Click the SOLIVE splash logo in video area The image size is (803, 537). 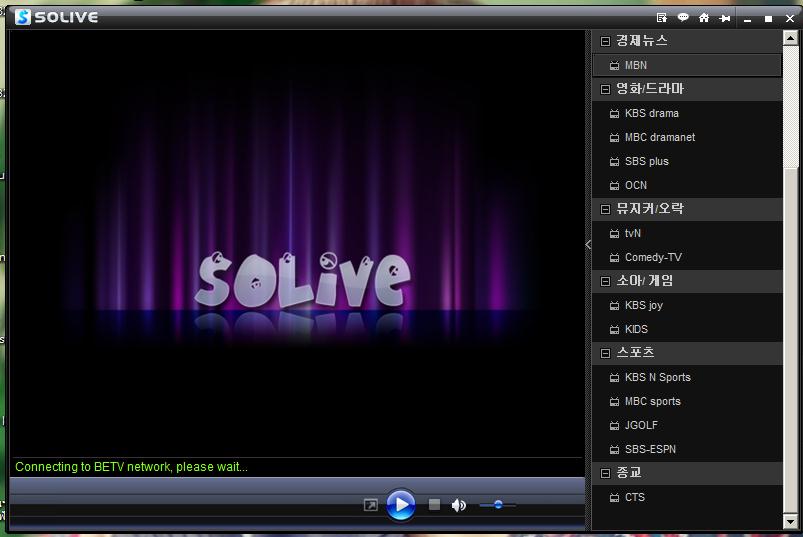tap(302, 281)
